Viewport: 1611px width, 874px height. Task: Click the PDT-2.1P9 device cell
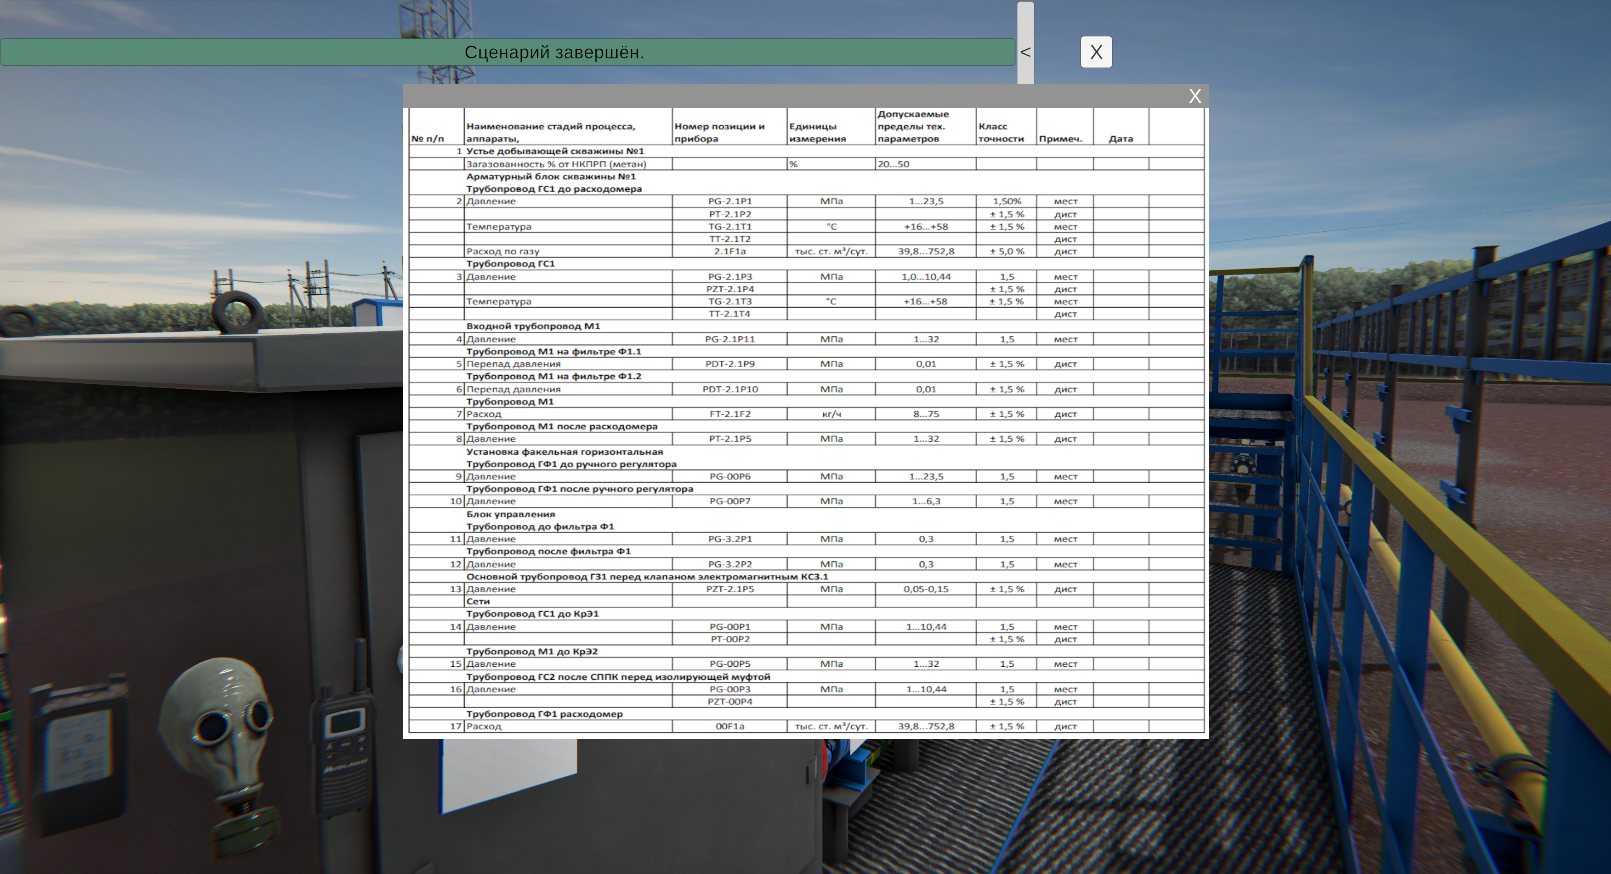coord(730,364)
